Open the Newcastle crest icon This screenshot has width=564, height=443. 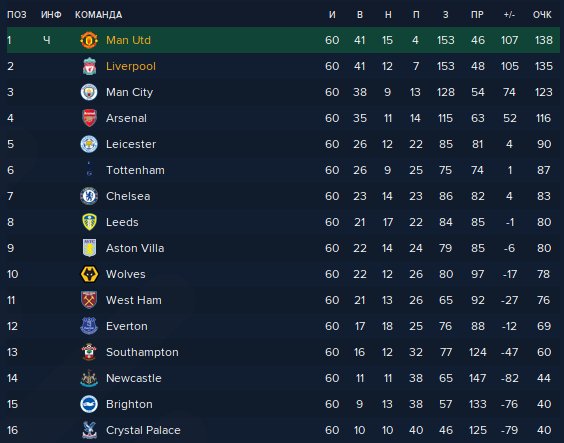[x=89, y=378]
